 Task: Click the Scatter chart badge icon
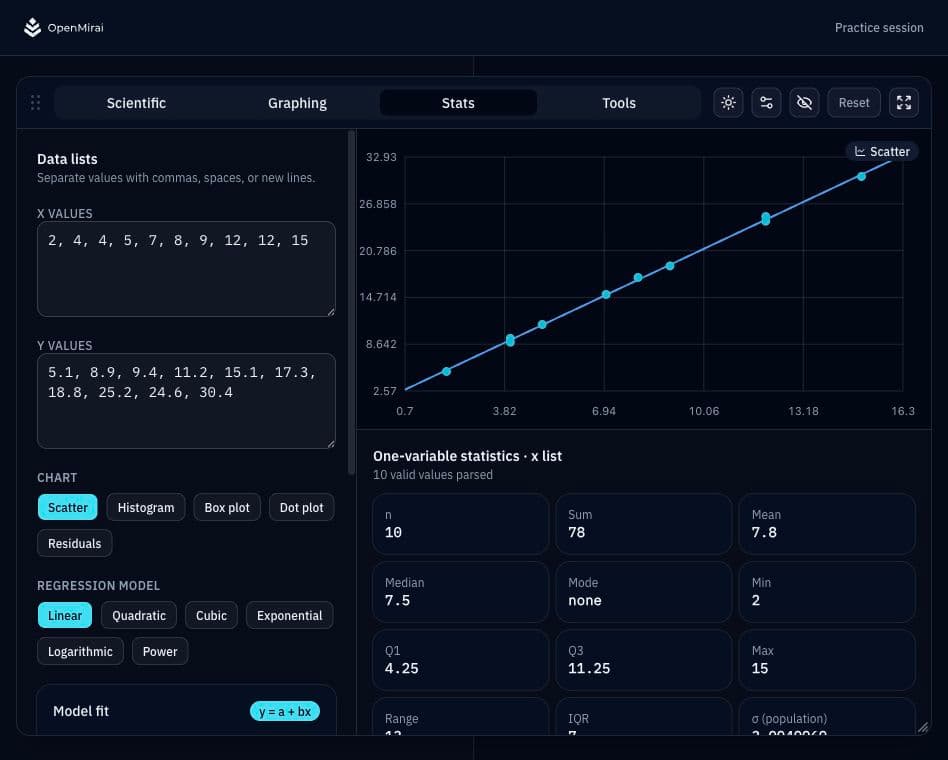[x=860, y=151]
